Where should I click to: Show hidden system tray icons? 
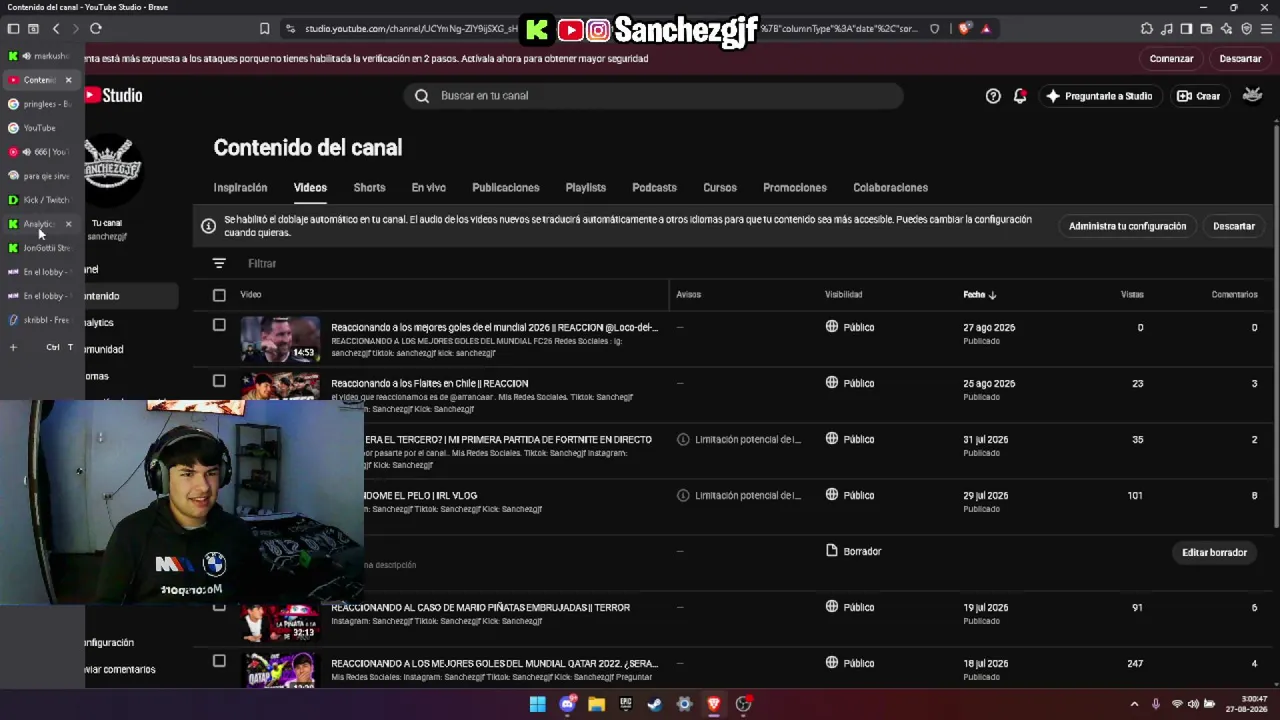tap(1134, 704)
